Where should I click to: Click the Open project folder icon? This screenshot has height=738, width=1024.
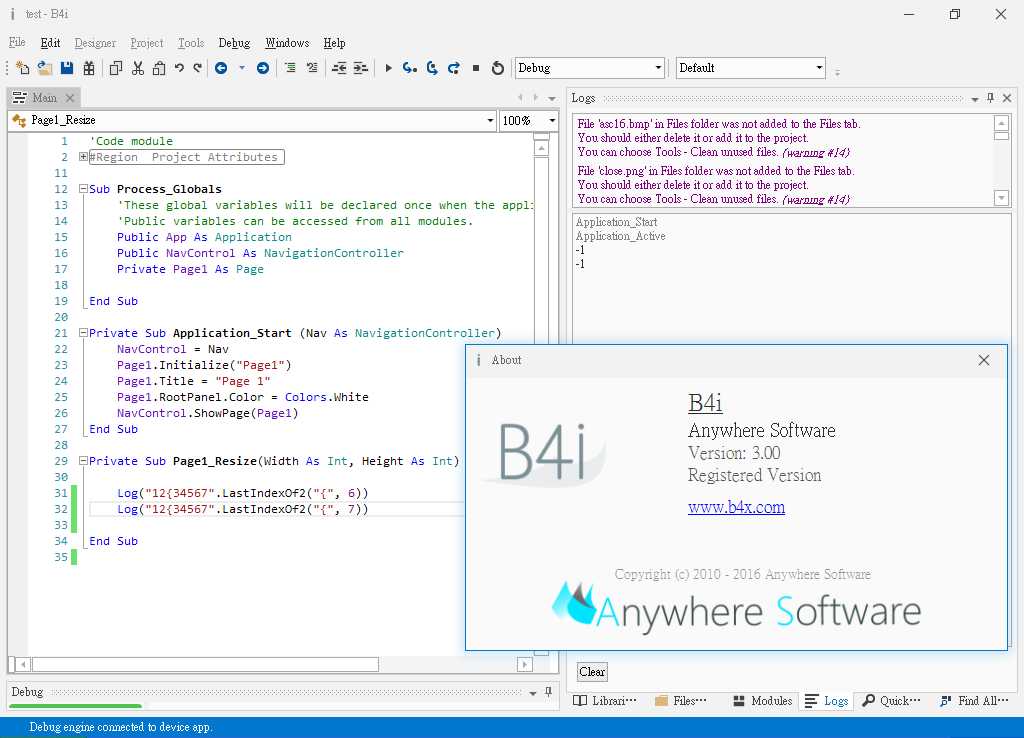coord(45,68)
